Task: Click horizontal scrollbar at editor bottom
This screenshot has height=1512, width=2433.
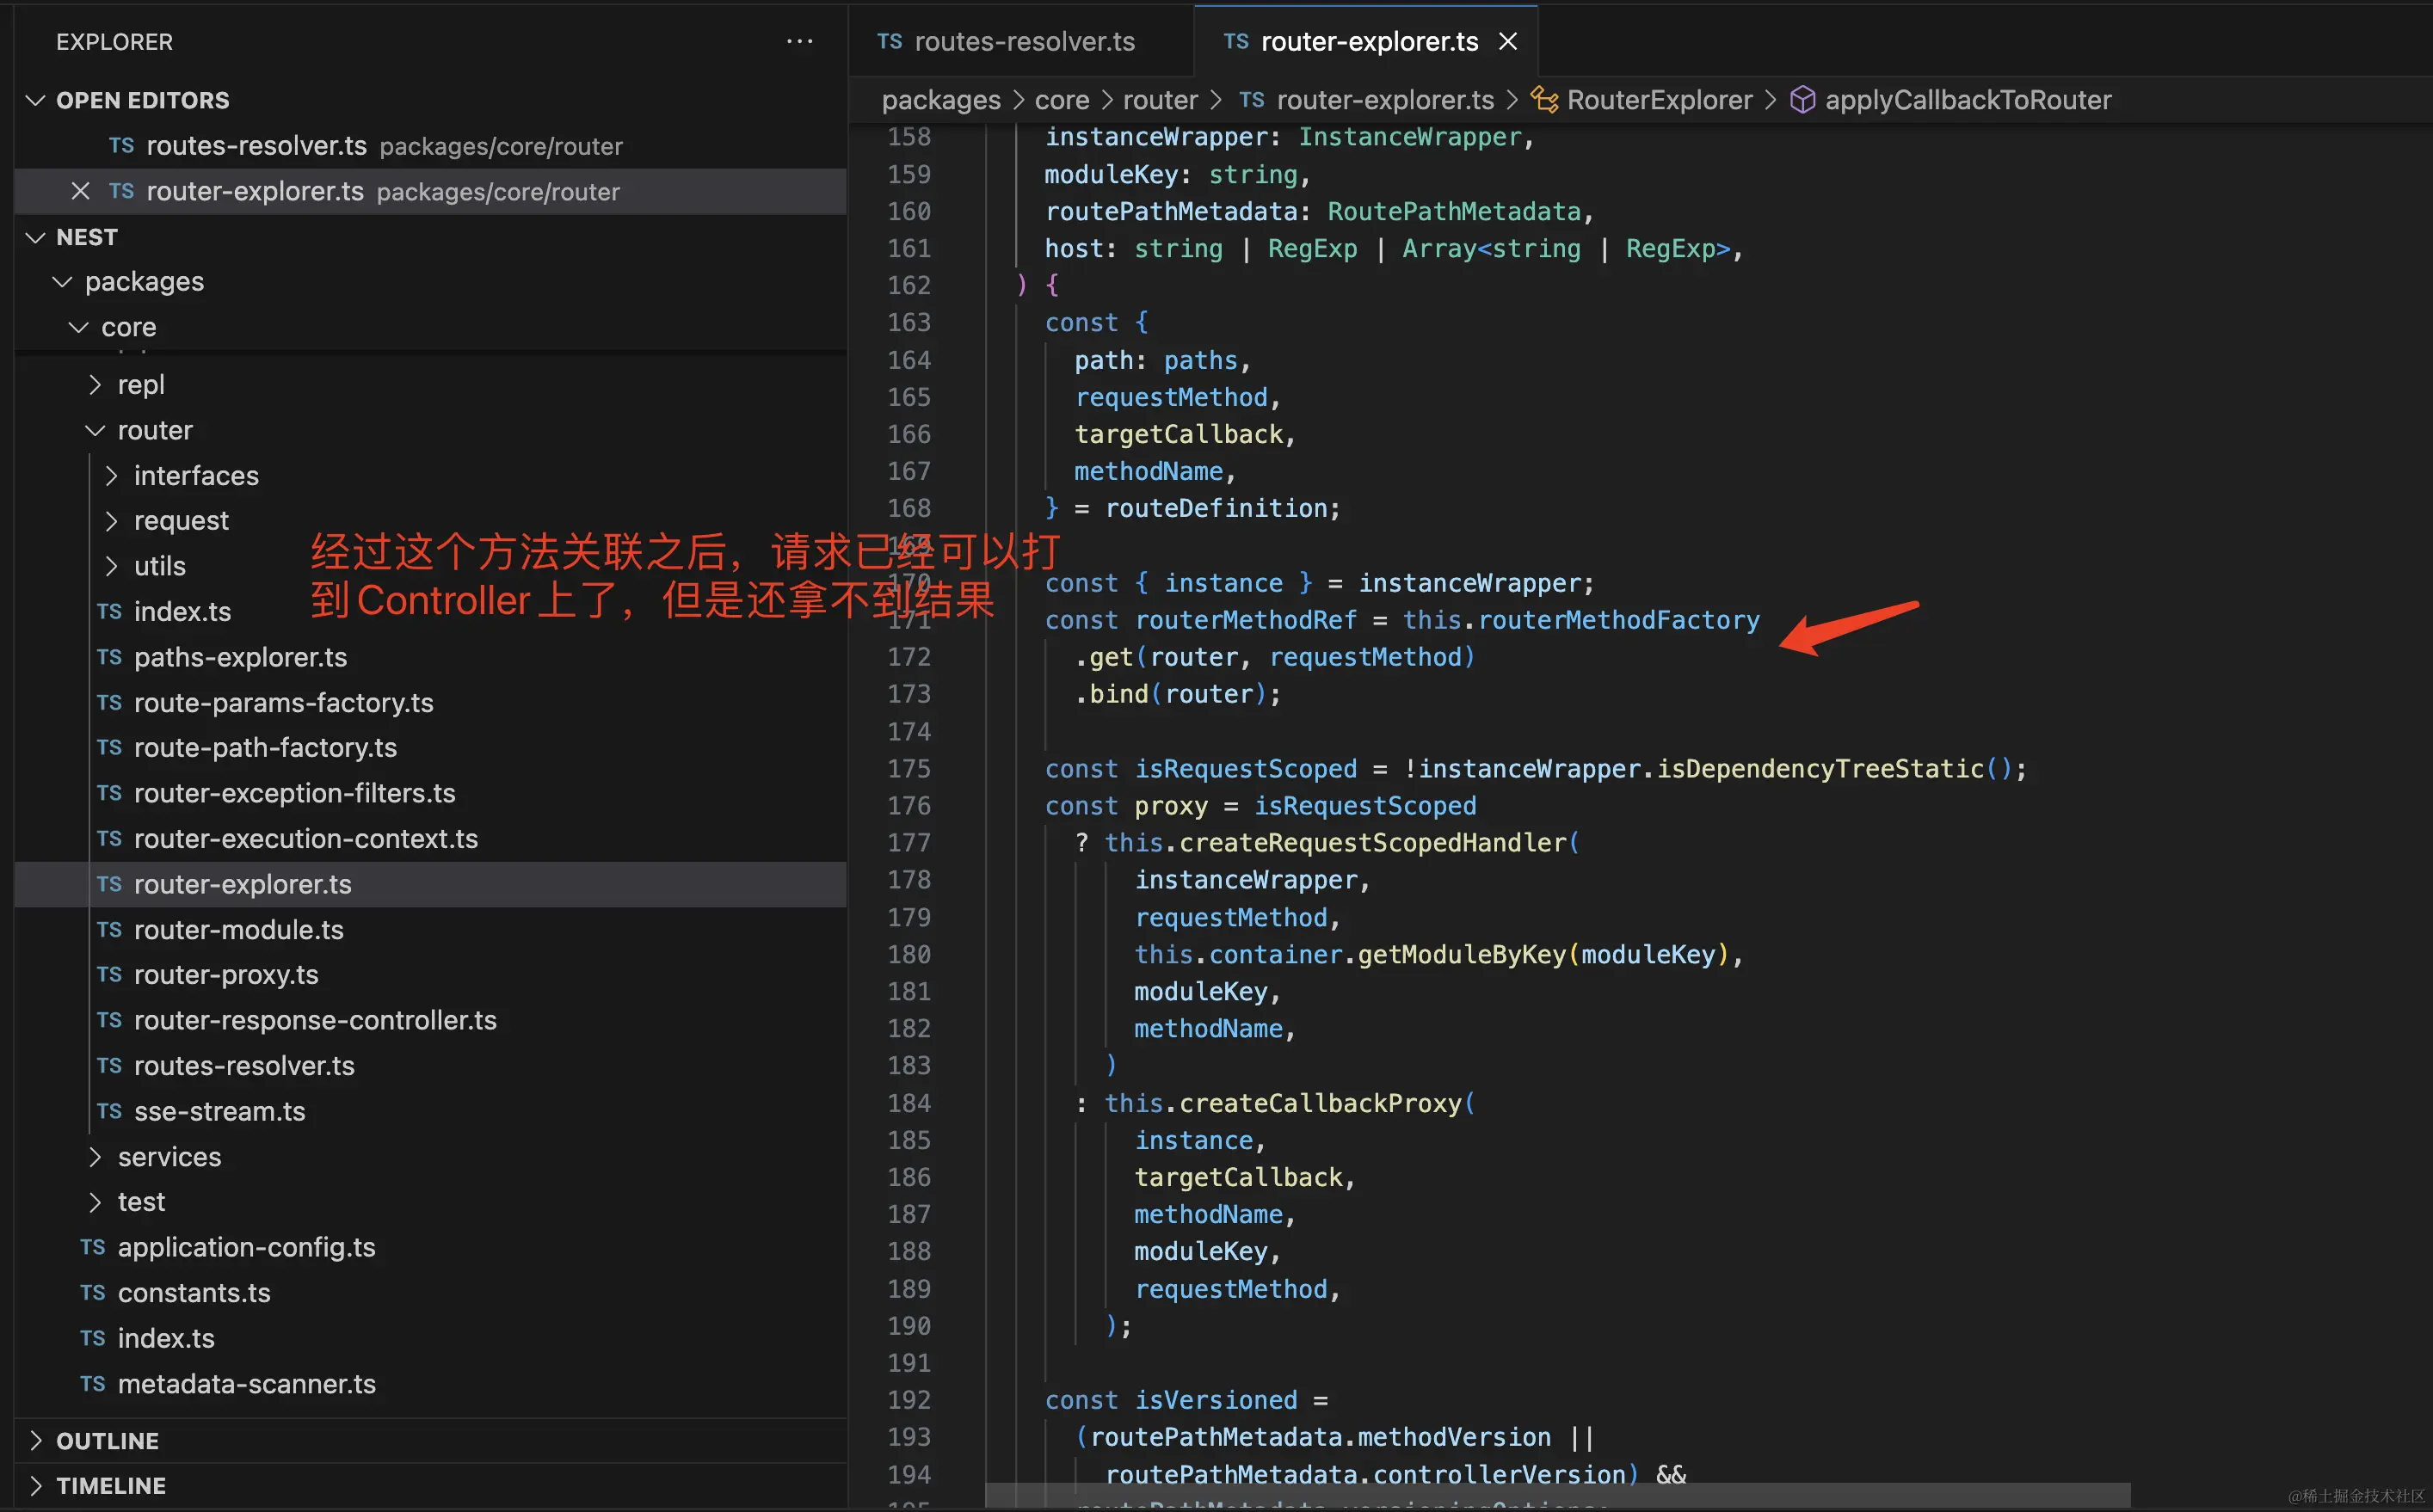Action: 1556,1496
